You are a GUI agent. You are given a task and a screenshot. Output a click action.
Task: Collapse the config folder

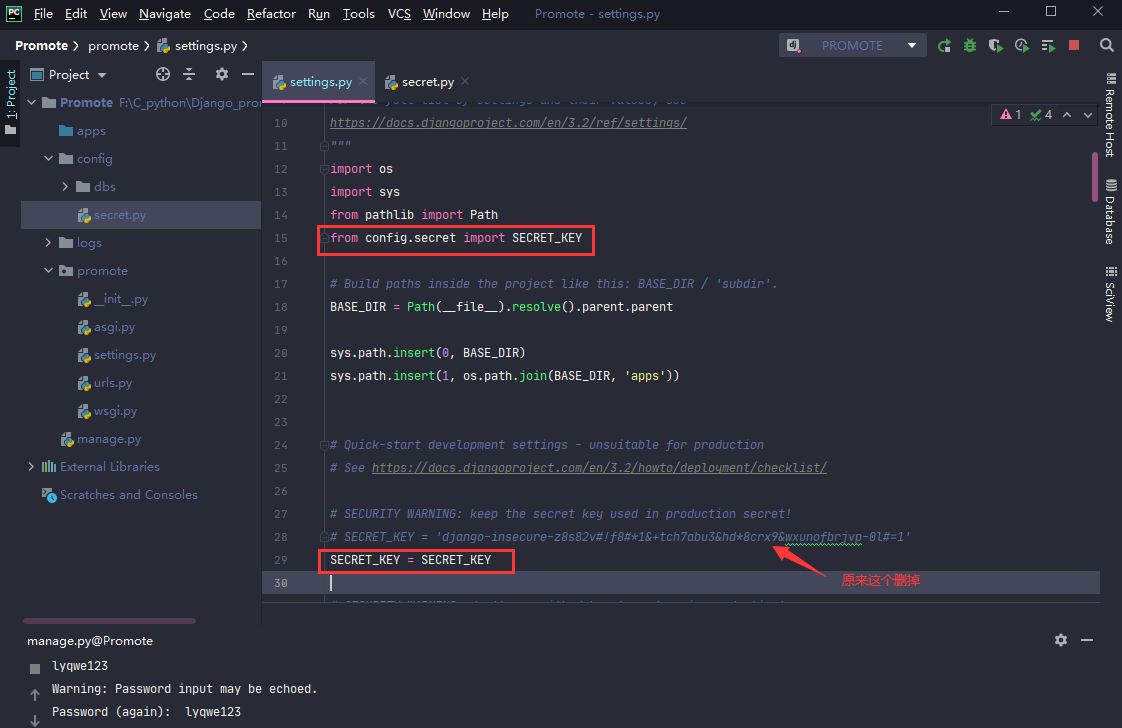[49, 158]
